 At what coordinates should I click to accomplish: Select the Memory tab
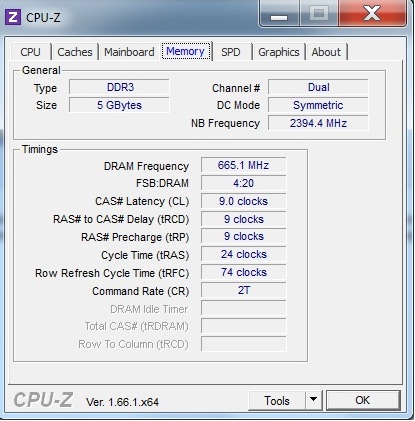186,51
